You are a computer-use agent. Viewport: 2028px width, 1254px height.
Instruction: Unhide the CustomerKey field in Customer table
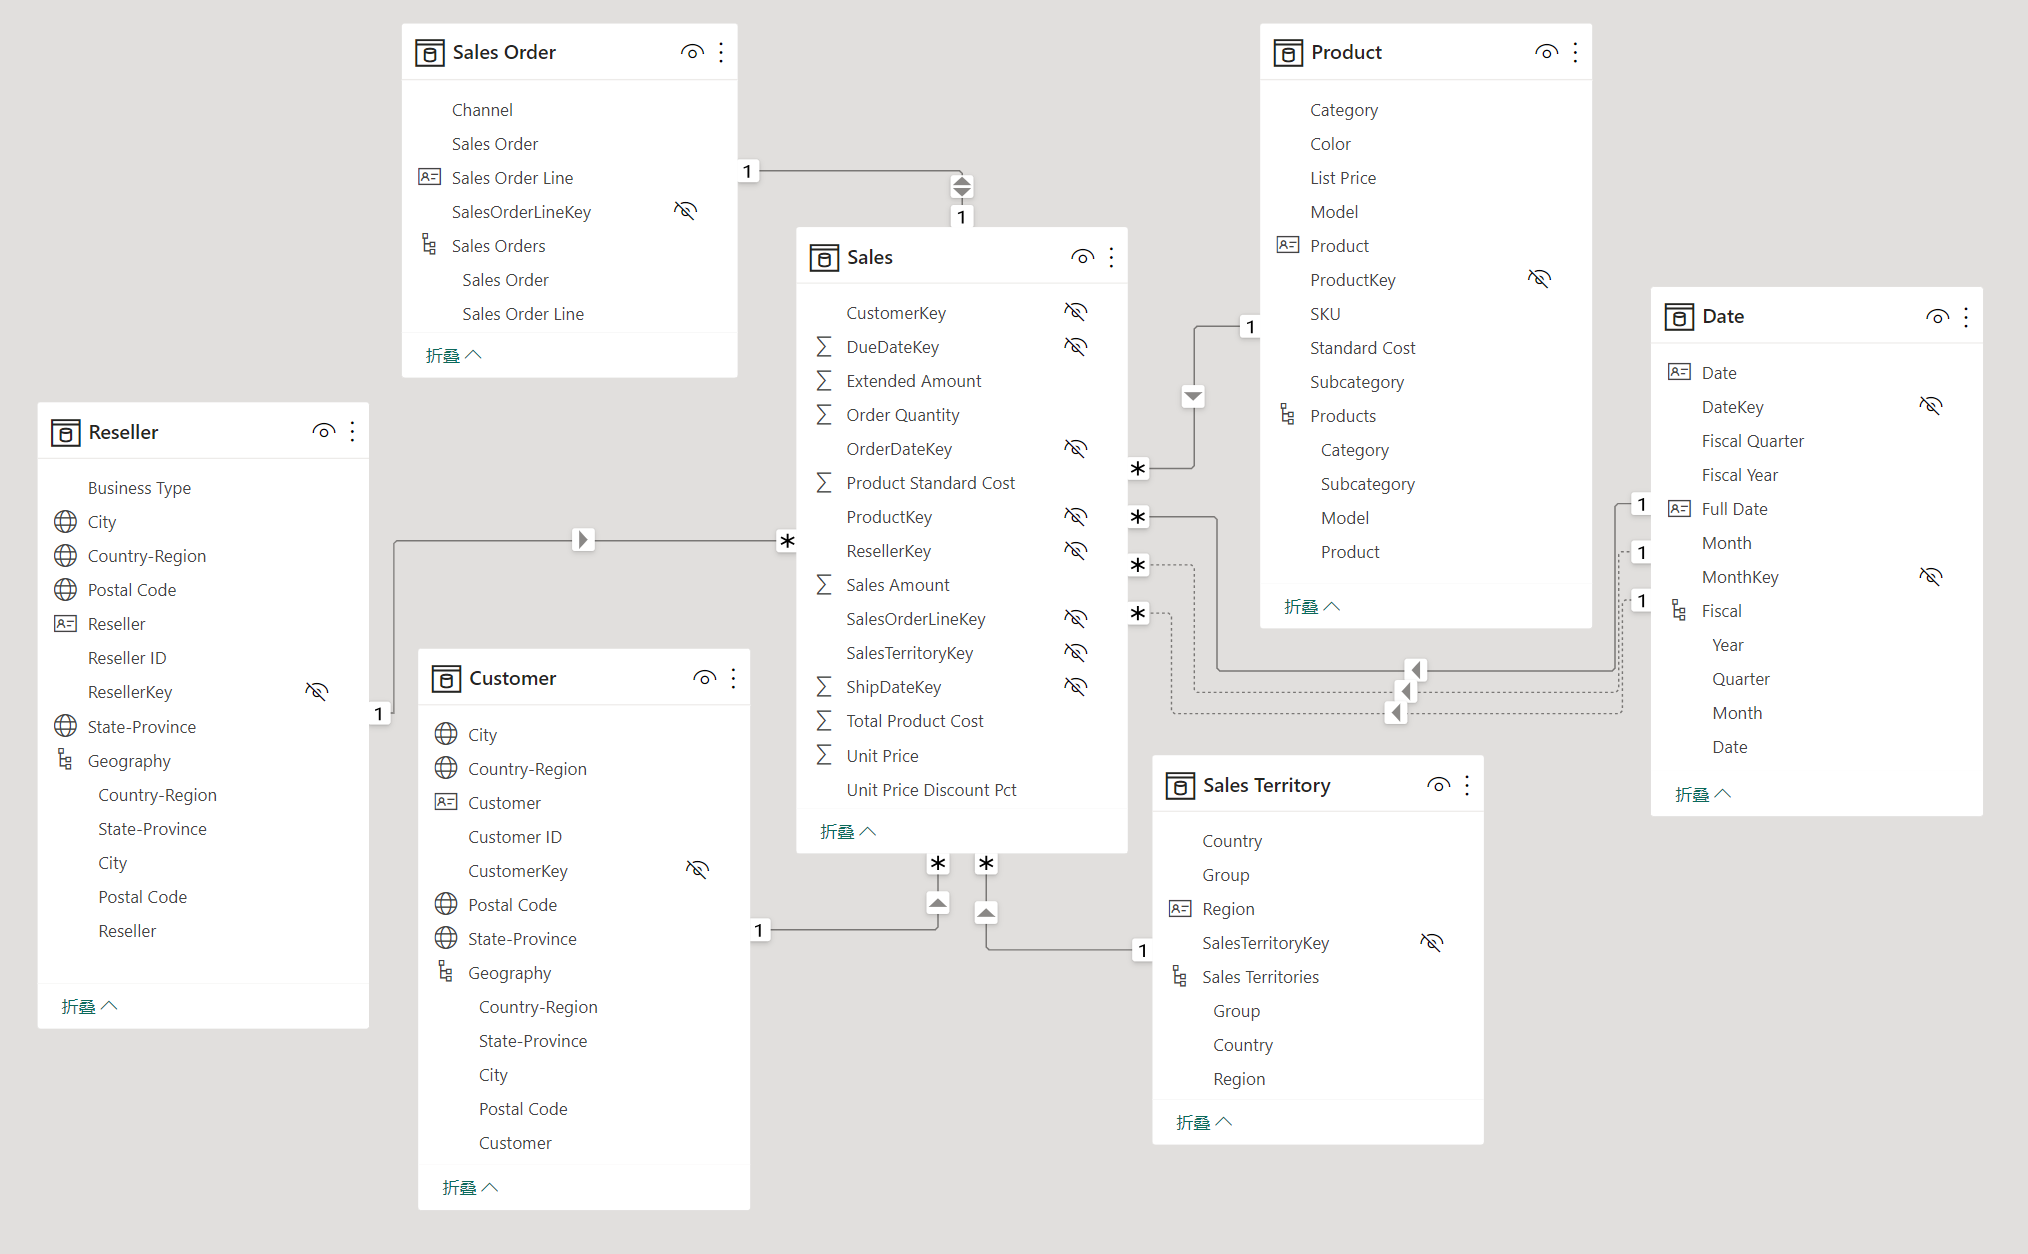pyautogui.click(x=697, y=870)
